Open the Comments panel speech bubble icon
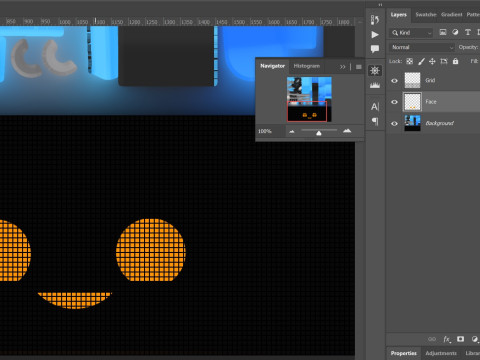The height and width of the screenshot is (360, 480). 375,49
